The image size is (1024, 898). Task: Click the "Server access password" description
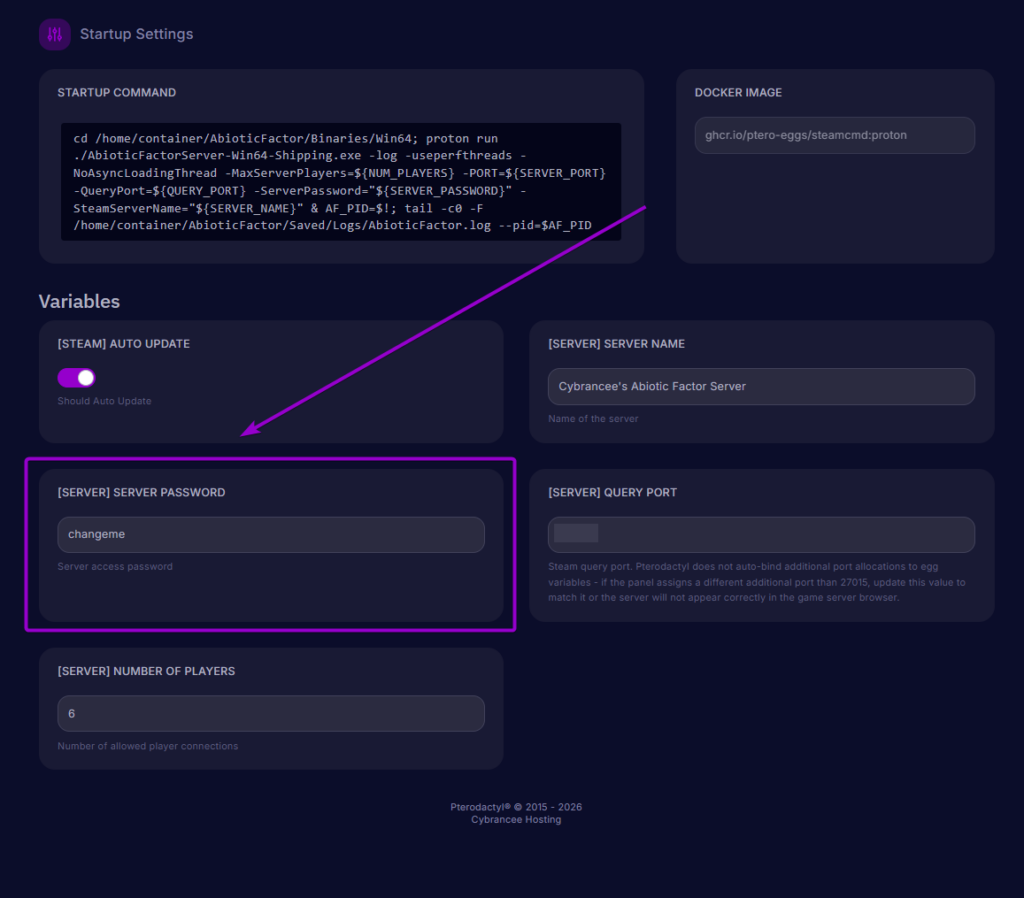115,566
